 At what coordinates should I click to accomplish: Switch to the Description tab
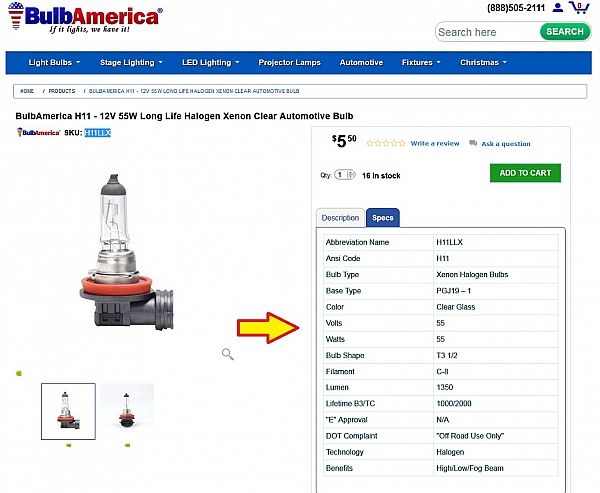[x=340, y=218]
